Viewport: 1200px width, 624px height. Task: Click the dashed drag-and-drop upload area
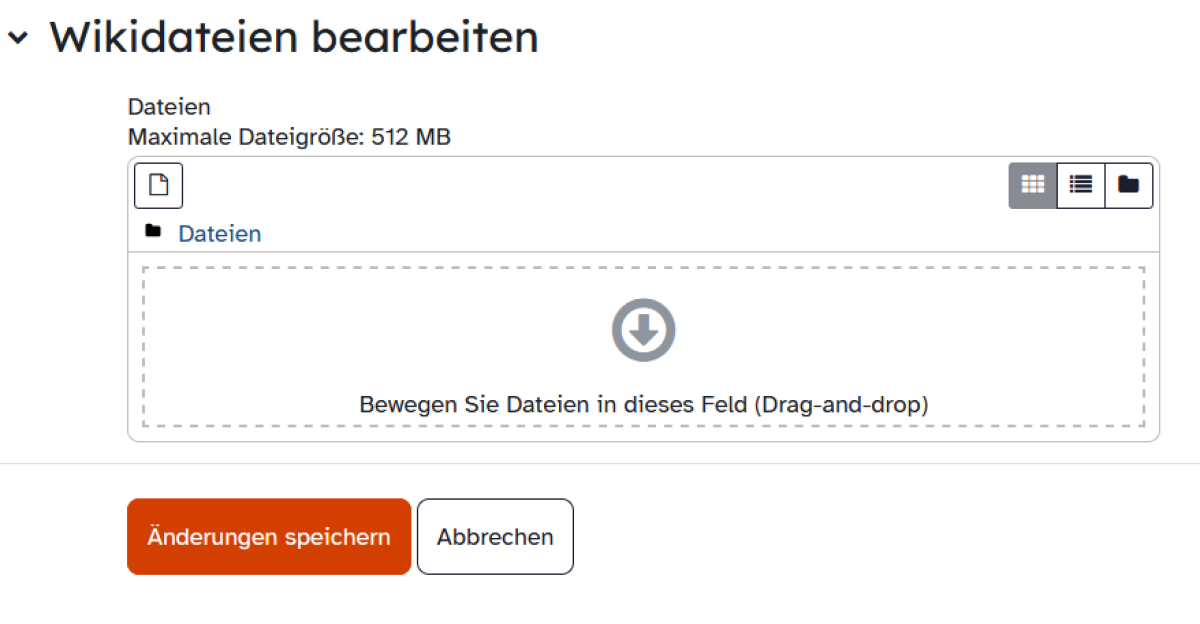pos(644,346)
